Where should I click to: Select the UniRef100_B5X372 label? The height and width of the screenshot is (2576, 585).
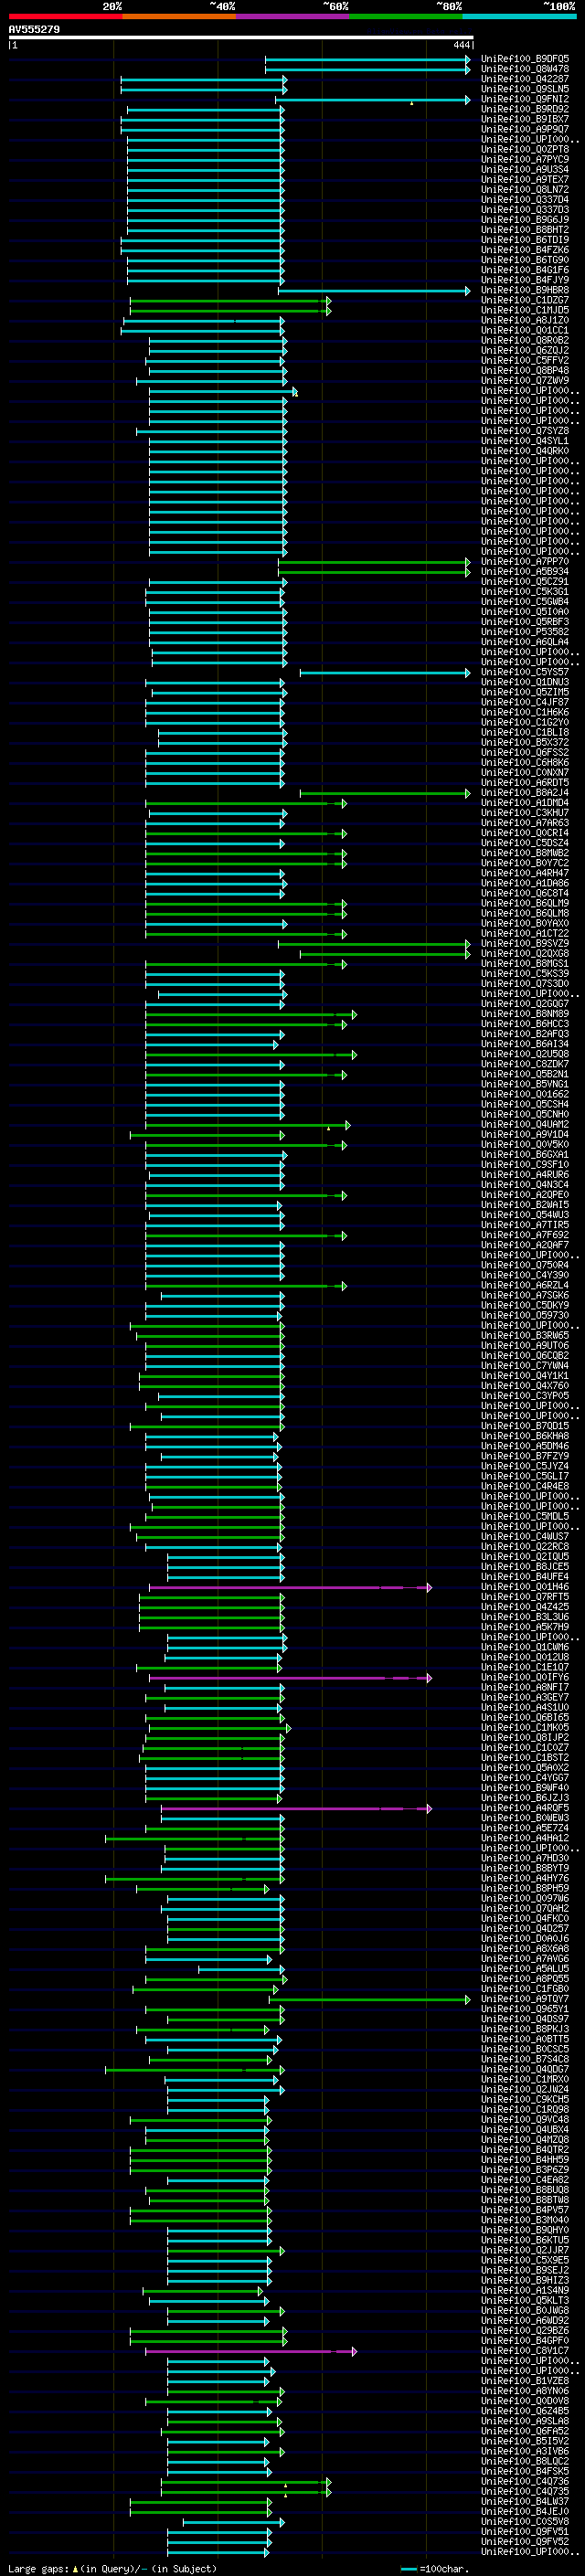click(x=525, y=742)
